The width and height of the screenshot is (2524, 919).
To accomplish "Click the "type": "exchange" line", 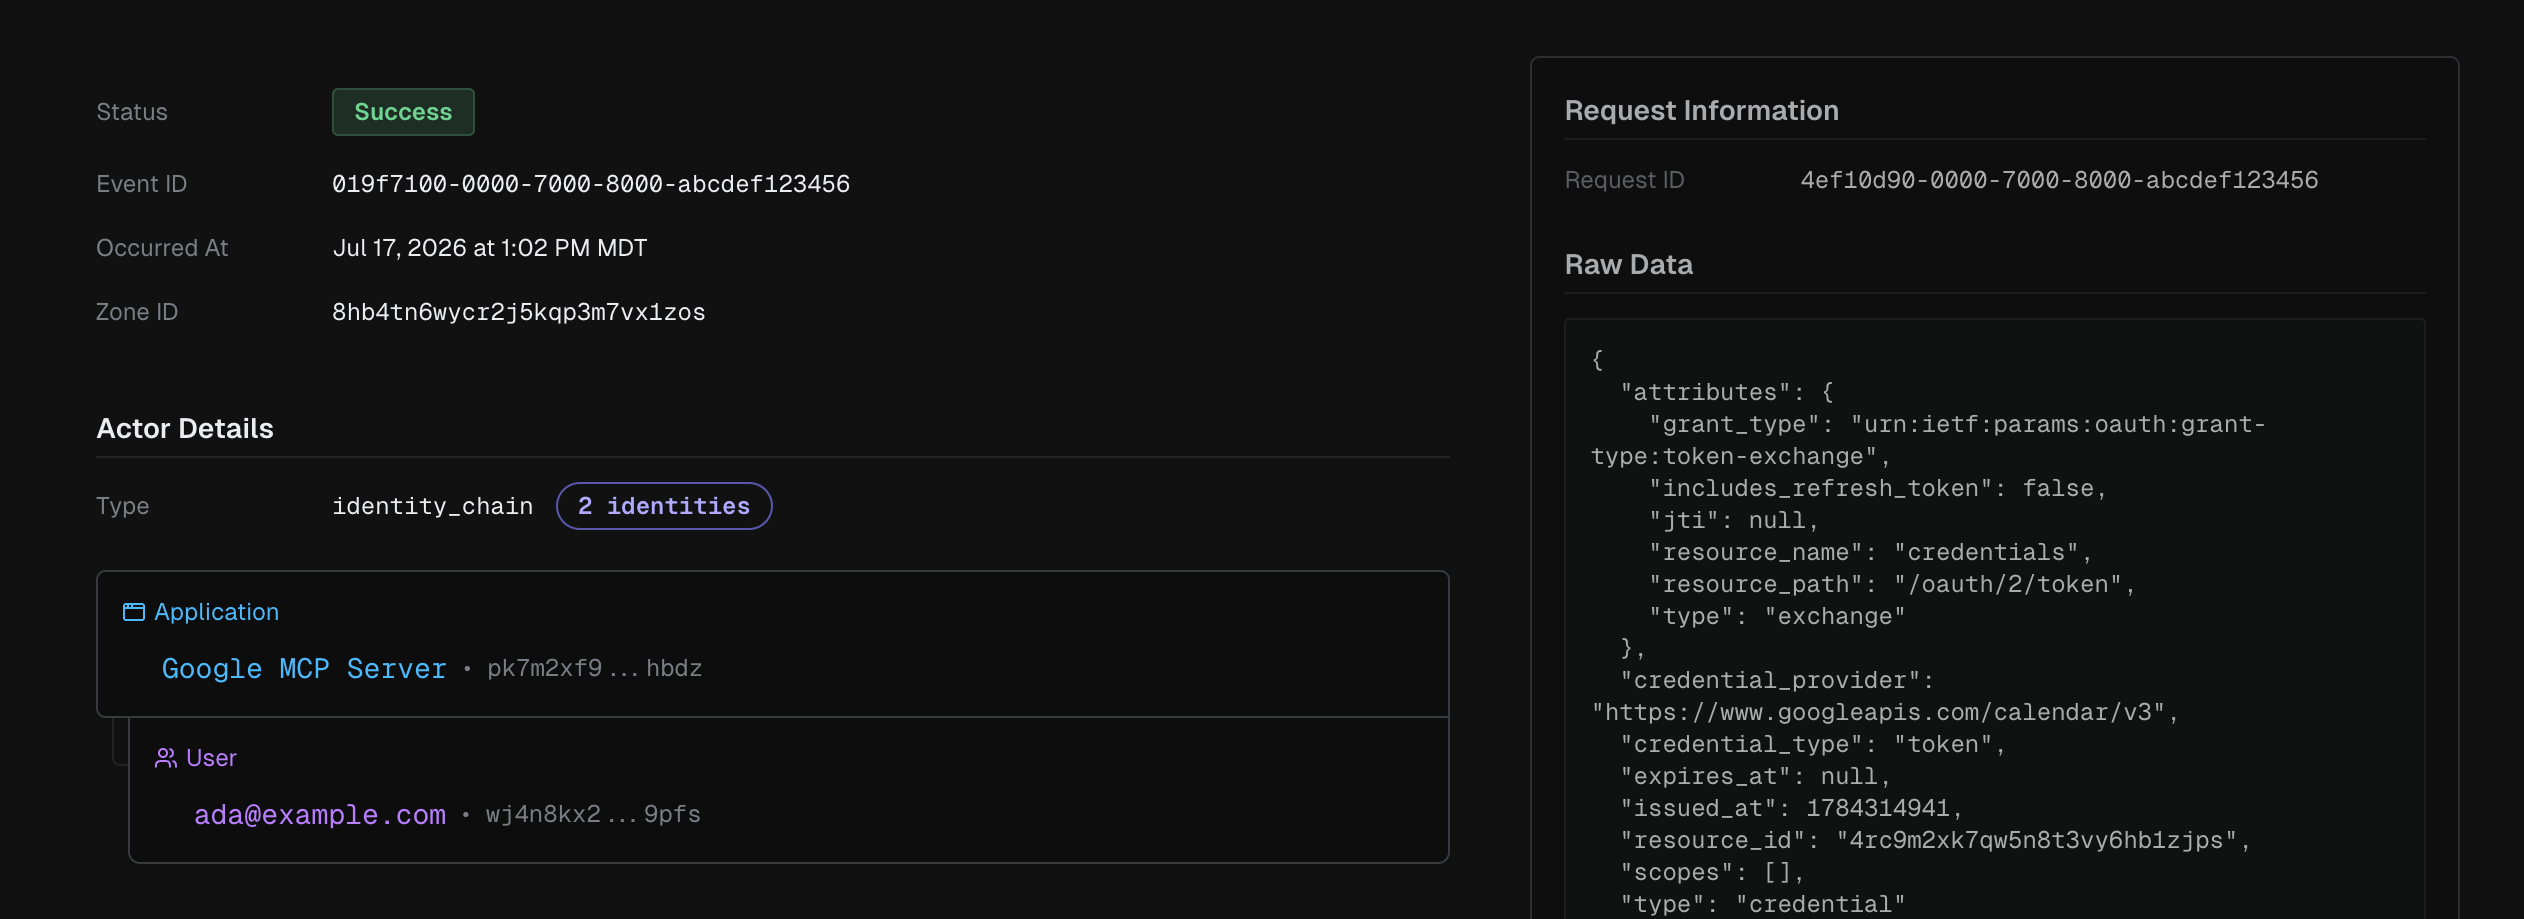I will pyautogui.click(x=1777, y=616).
